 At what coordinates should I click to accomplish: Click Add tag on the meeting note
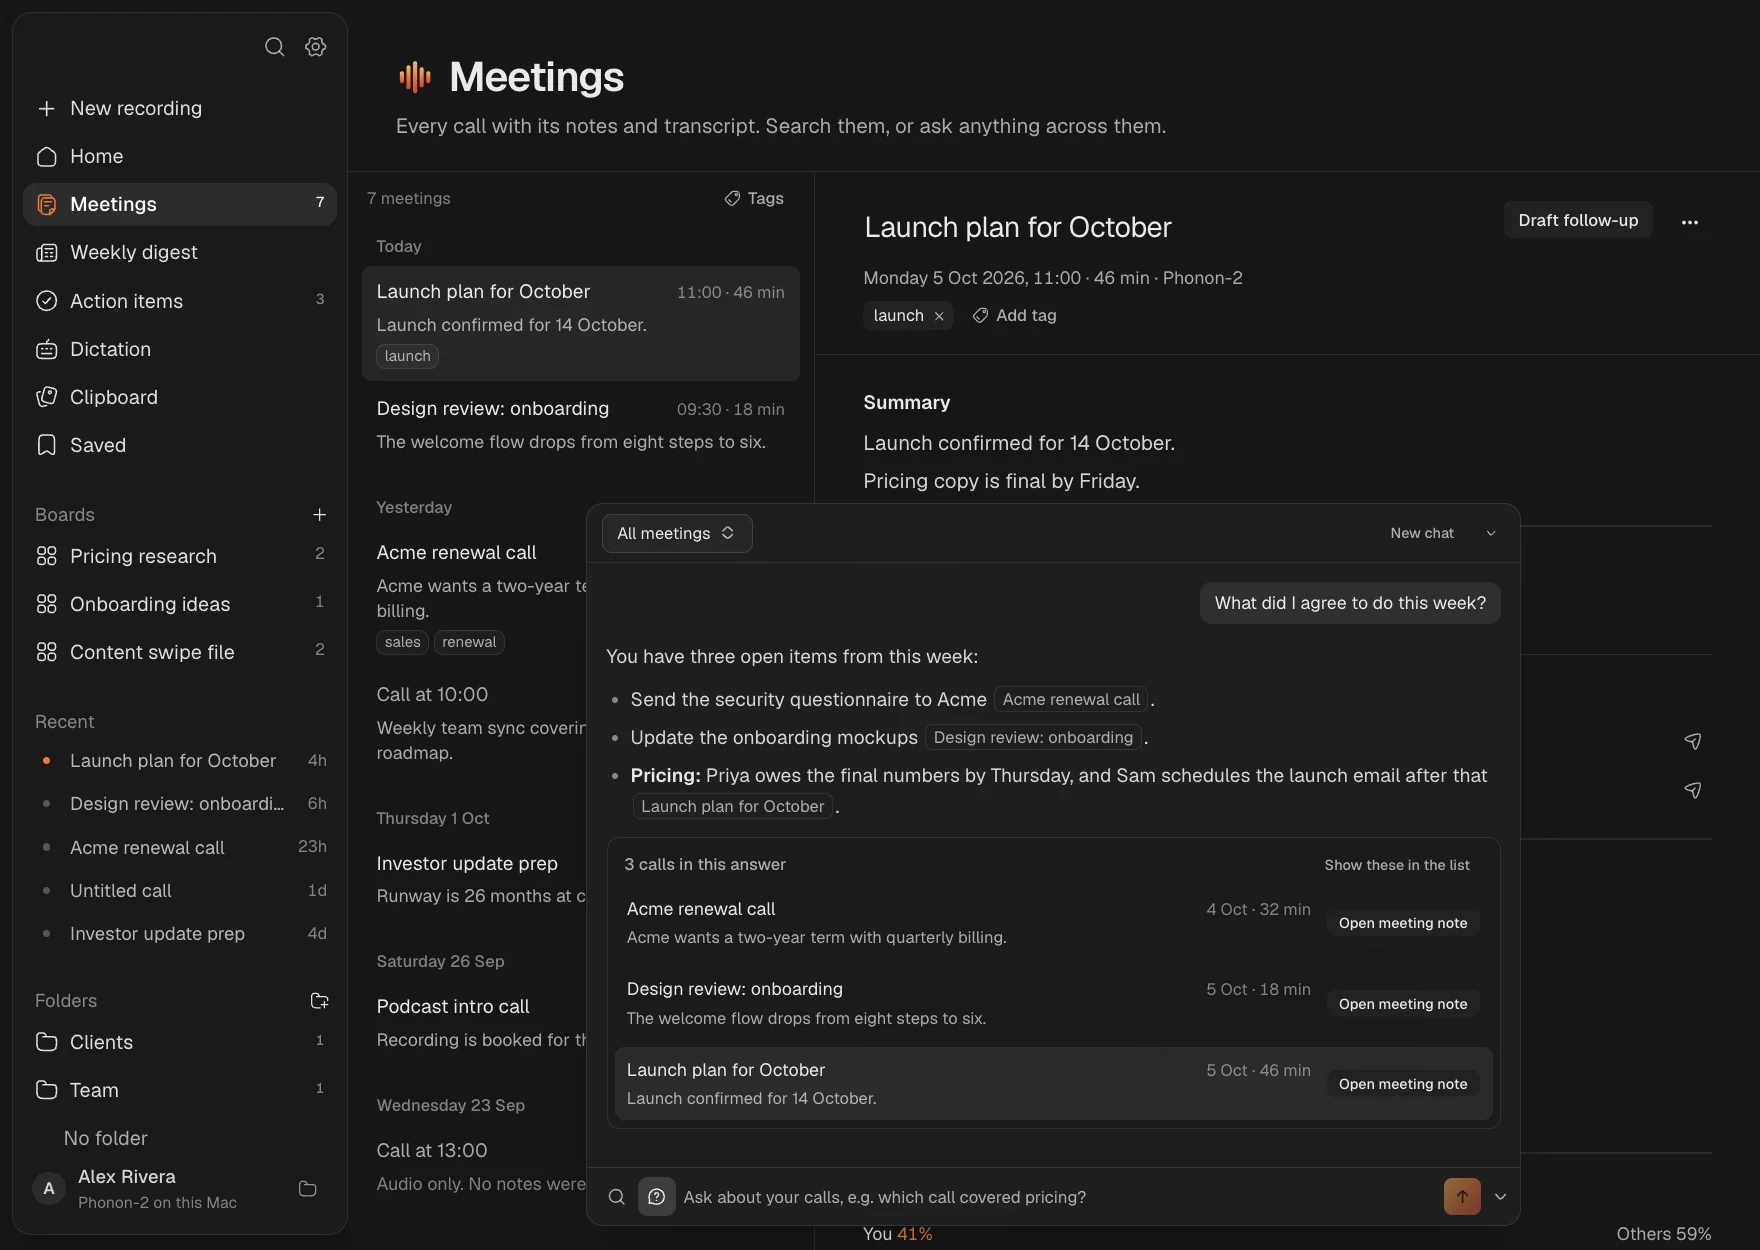click(x=1014, y=315)
